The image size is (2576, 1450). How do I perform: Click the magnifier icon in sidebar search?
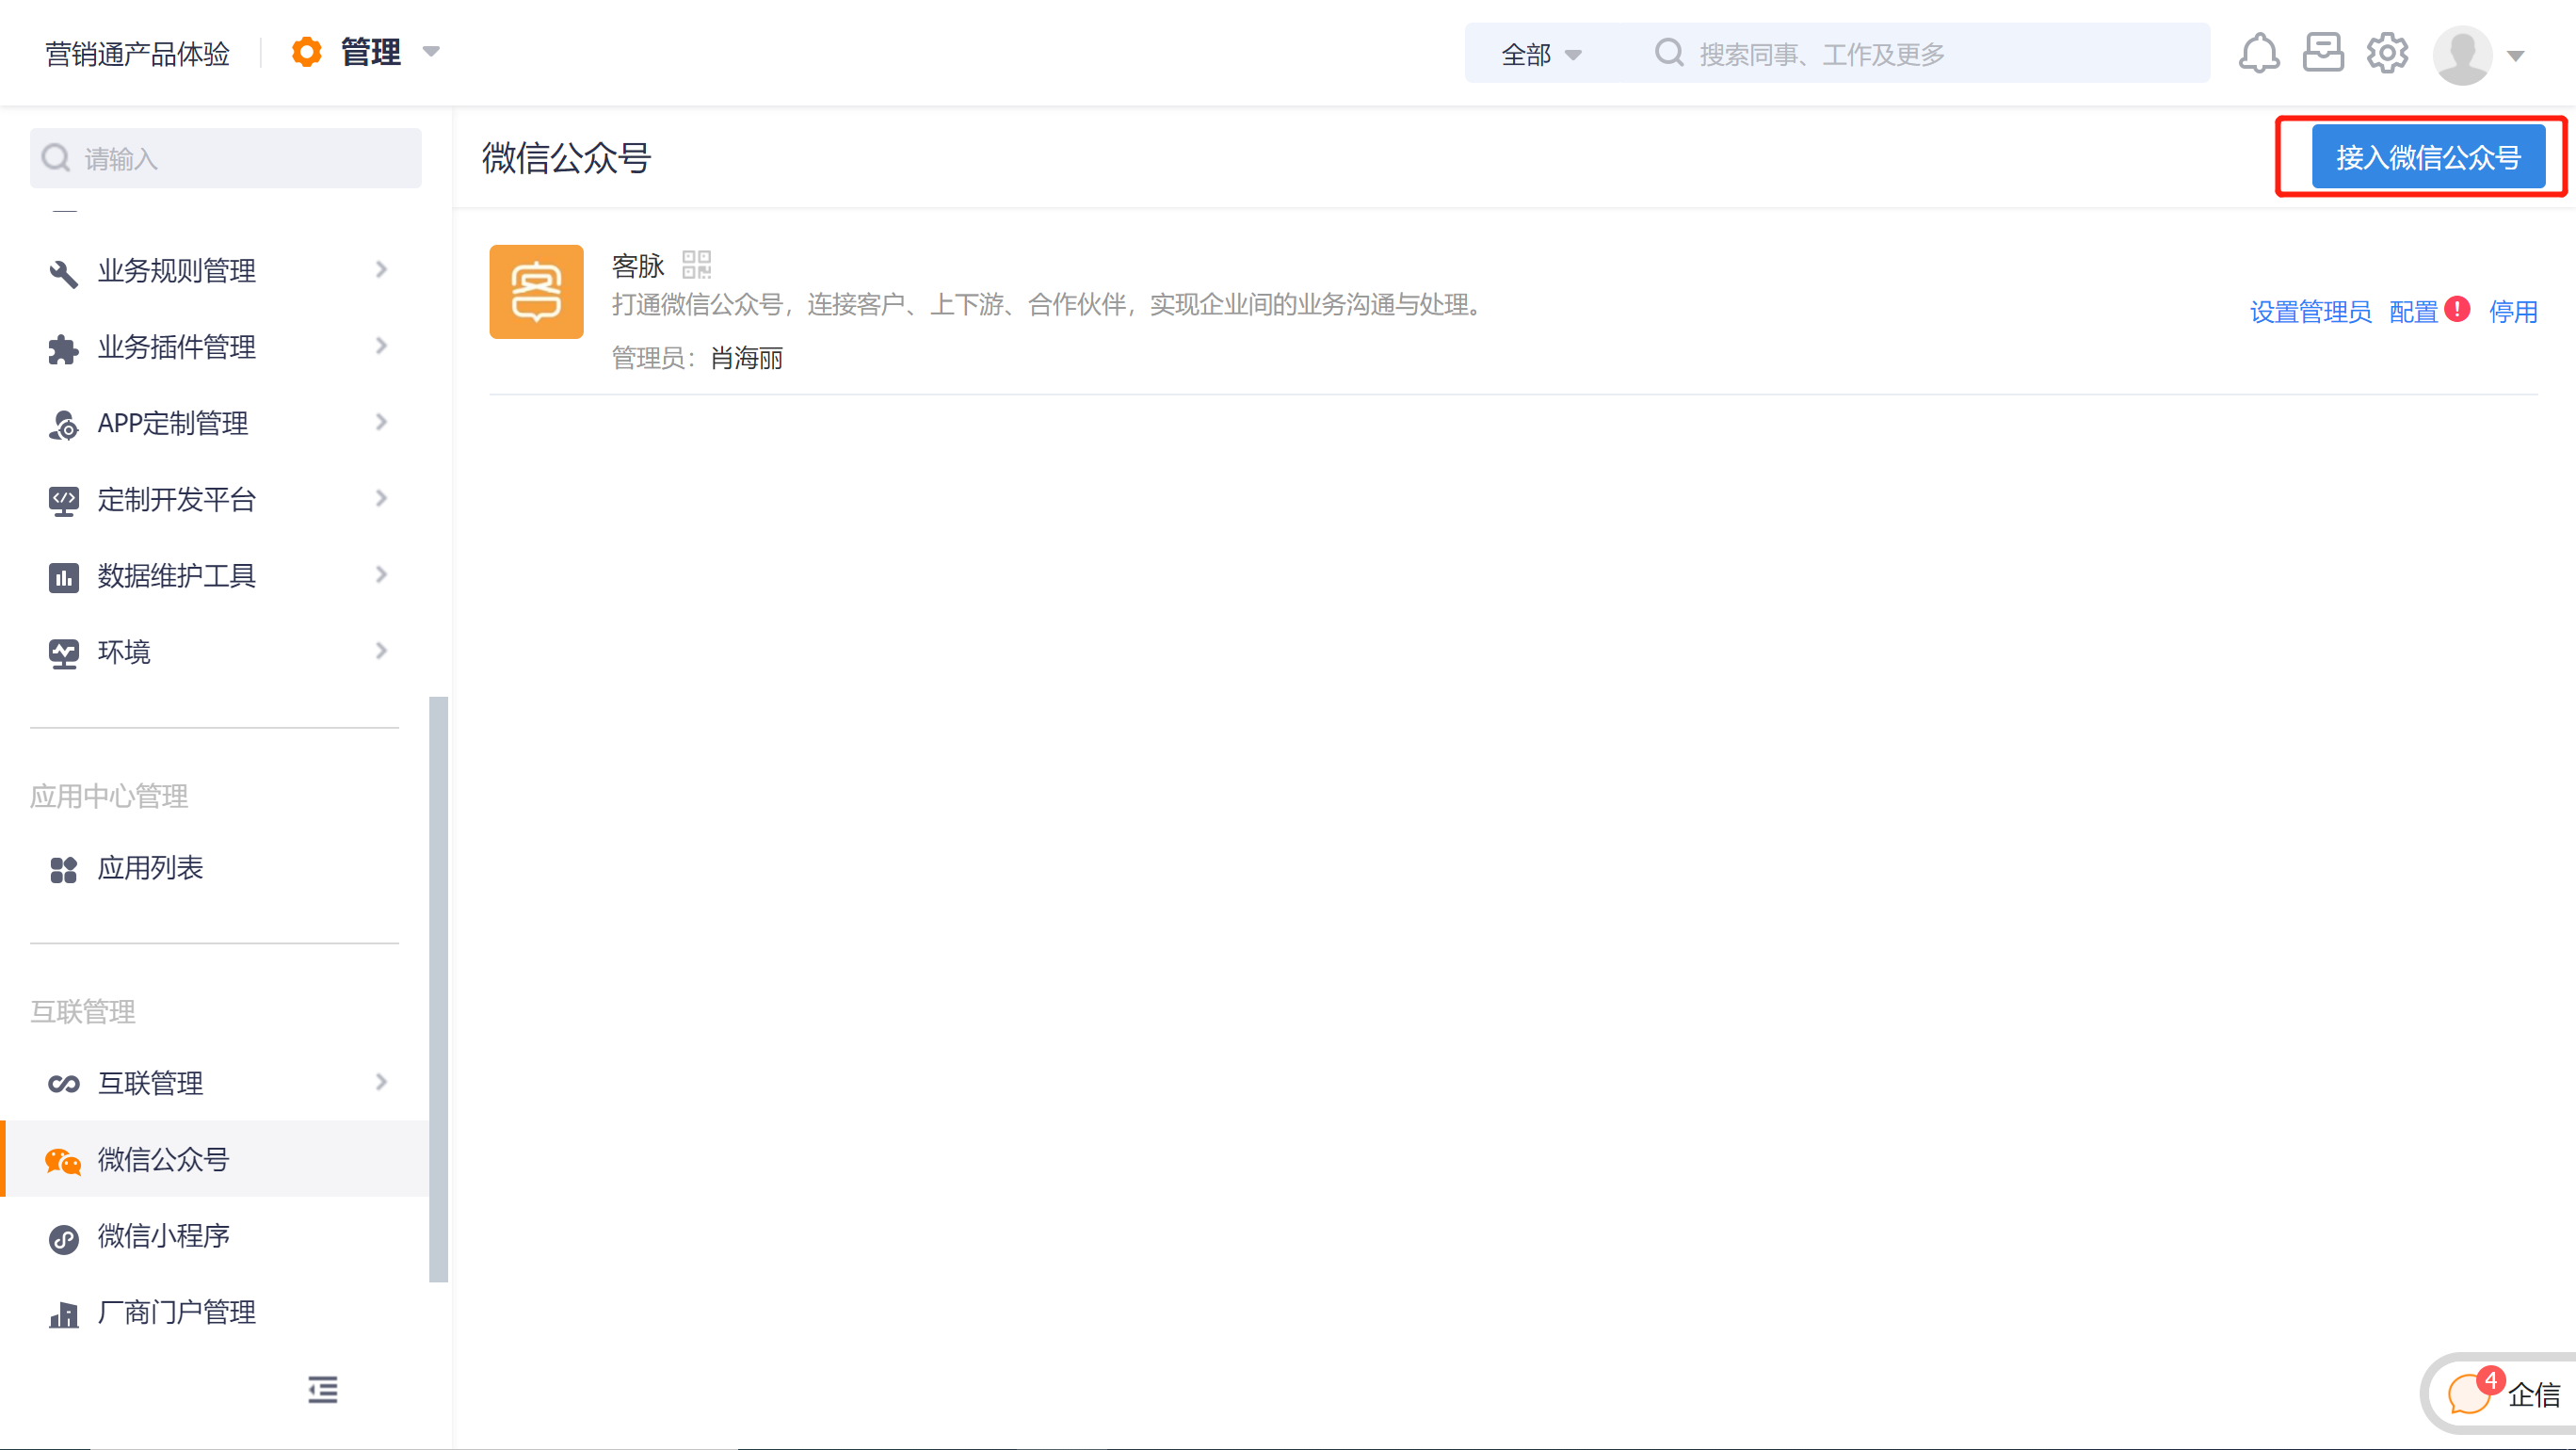(x=56, y=158)
